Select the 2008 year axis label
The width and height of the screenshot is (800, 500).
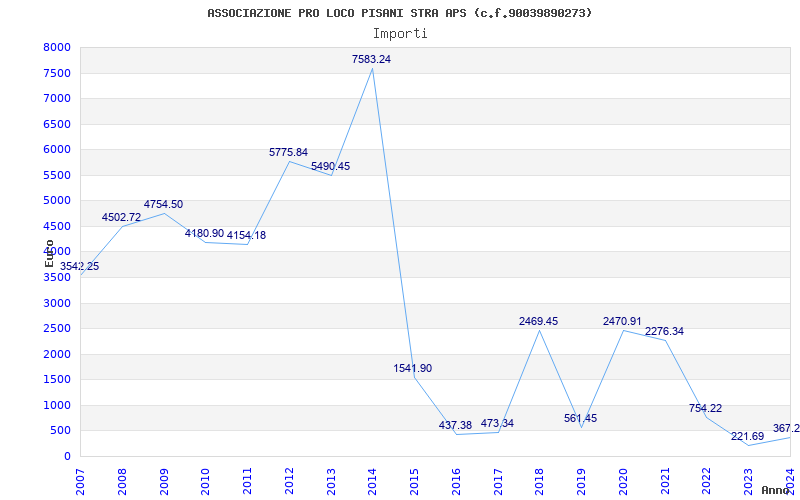coord(122,481)
